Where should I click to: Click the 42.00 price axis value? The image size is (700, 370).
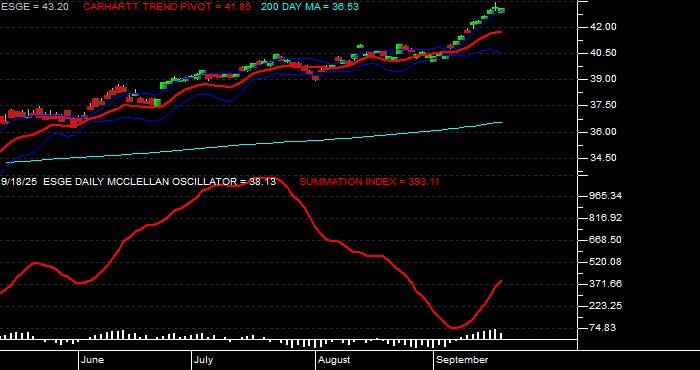point(604,27)
